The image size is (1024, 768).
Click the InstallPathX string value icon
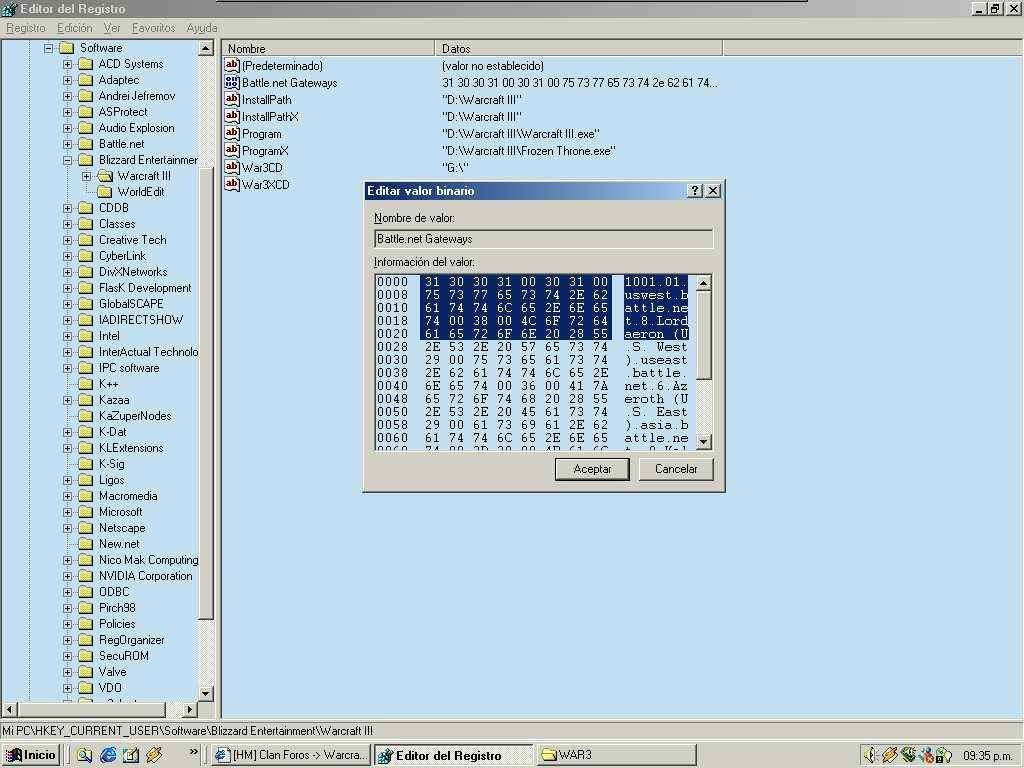[x=231, y=116]
